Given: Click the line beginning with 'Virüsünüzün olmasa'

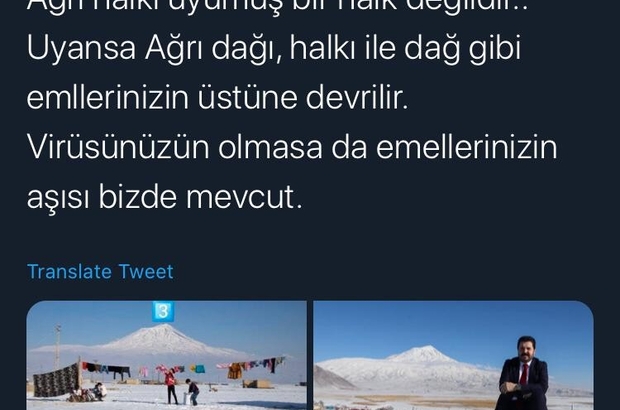Looking at the screenshot, I should pos(292,147).
